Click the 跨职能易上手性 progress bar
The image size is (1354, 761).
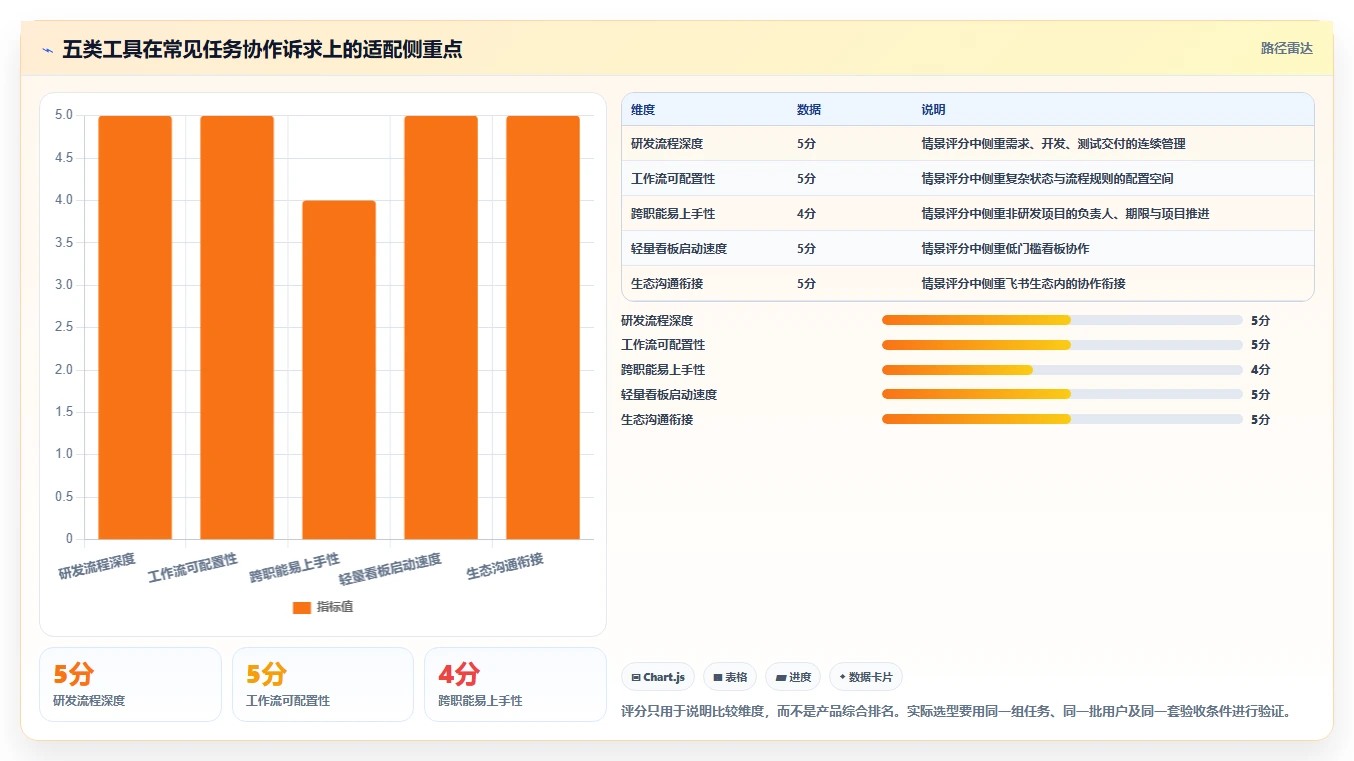point(1062,370)
